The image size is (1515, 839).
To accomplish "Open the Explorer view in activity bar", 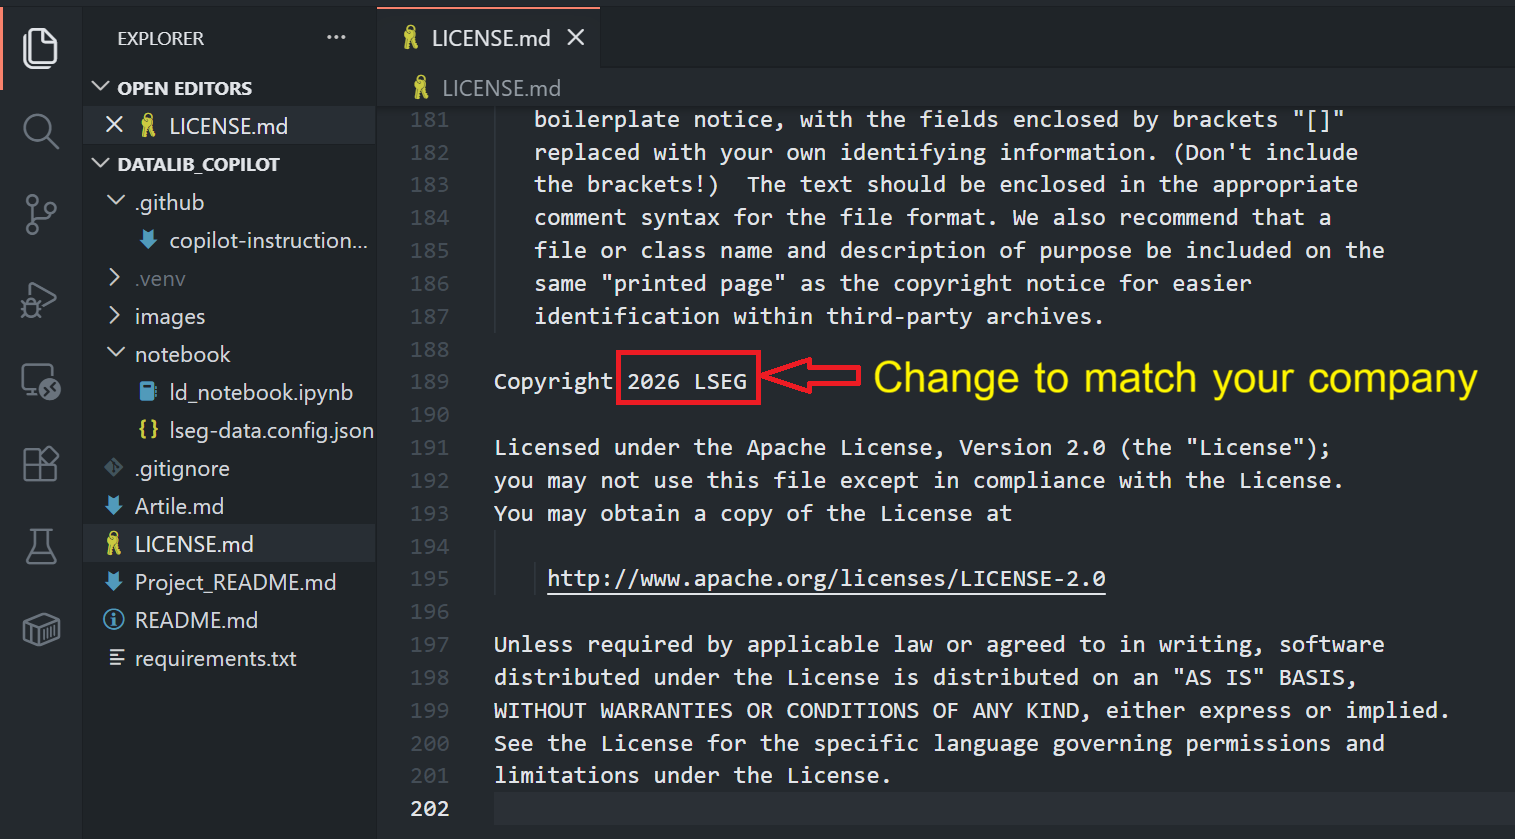I will click(40, 47).
